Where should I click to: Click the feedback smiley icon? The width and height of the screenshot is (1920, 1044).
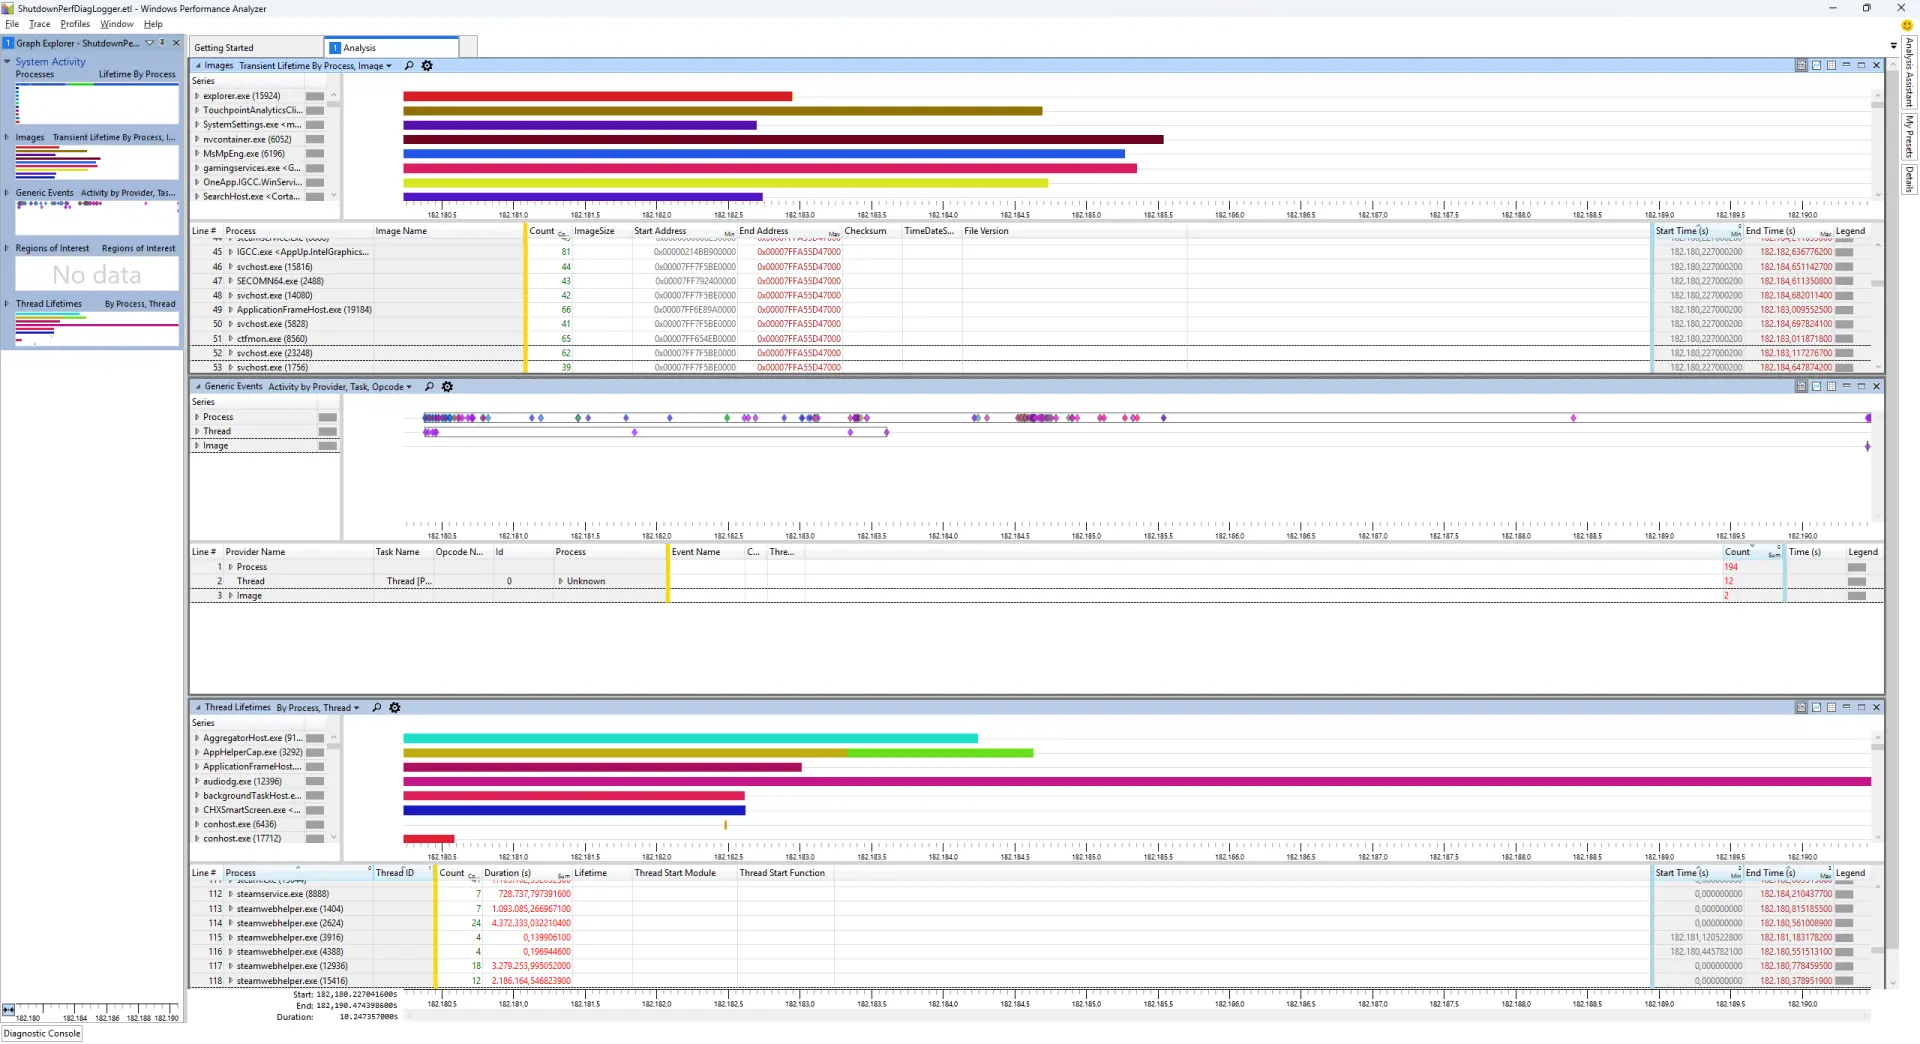point(1907,26)
